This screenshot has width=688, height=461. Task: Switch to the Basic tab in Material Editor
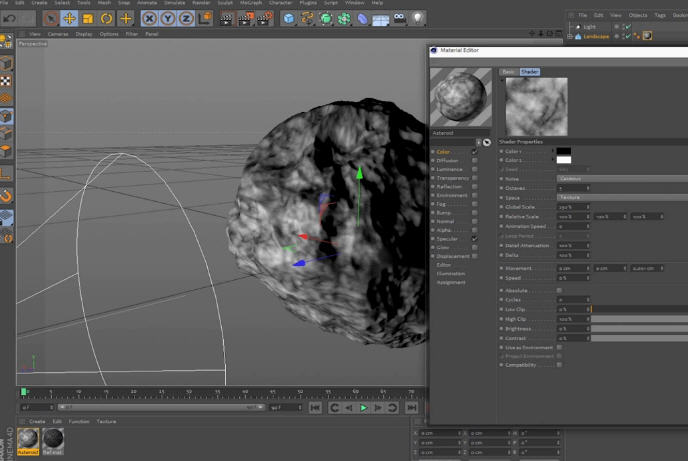509,71
